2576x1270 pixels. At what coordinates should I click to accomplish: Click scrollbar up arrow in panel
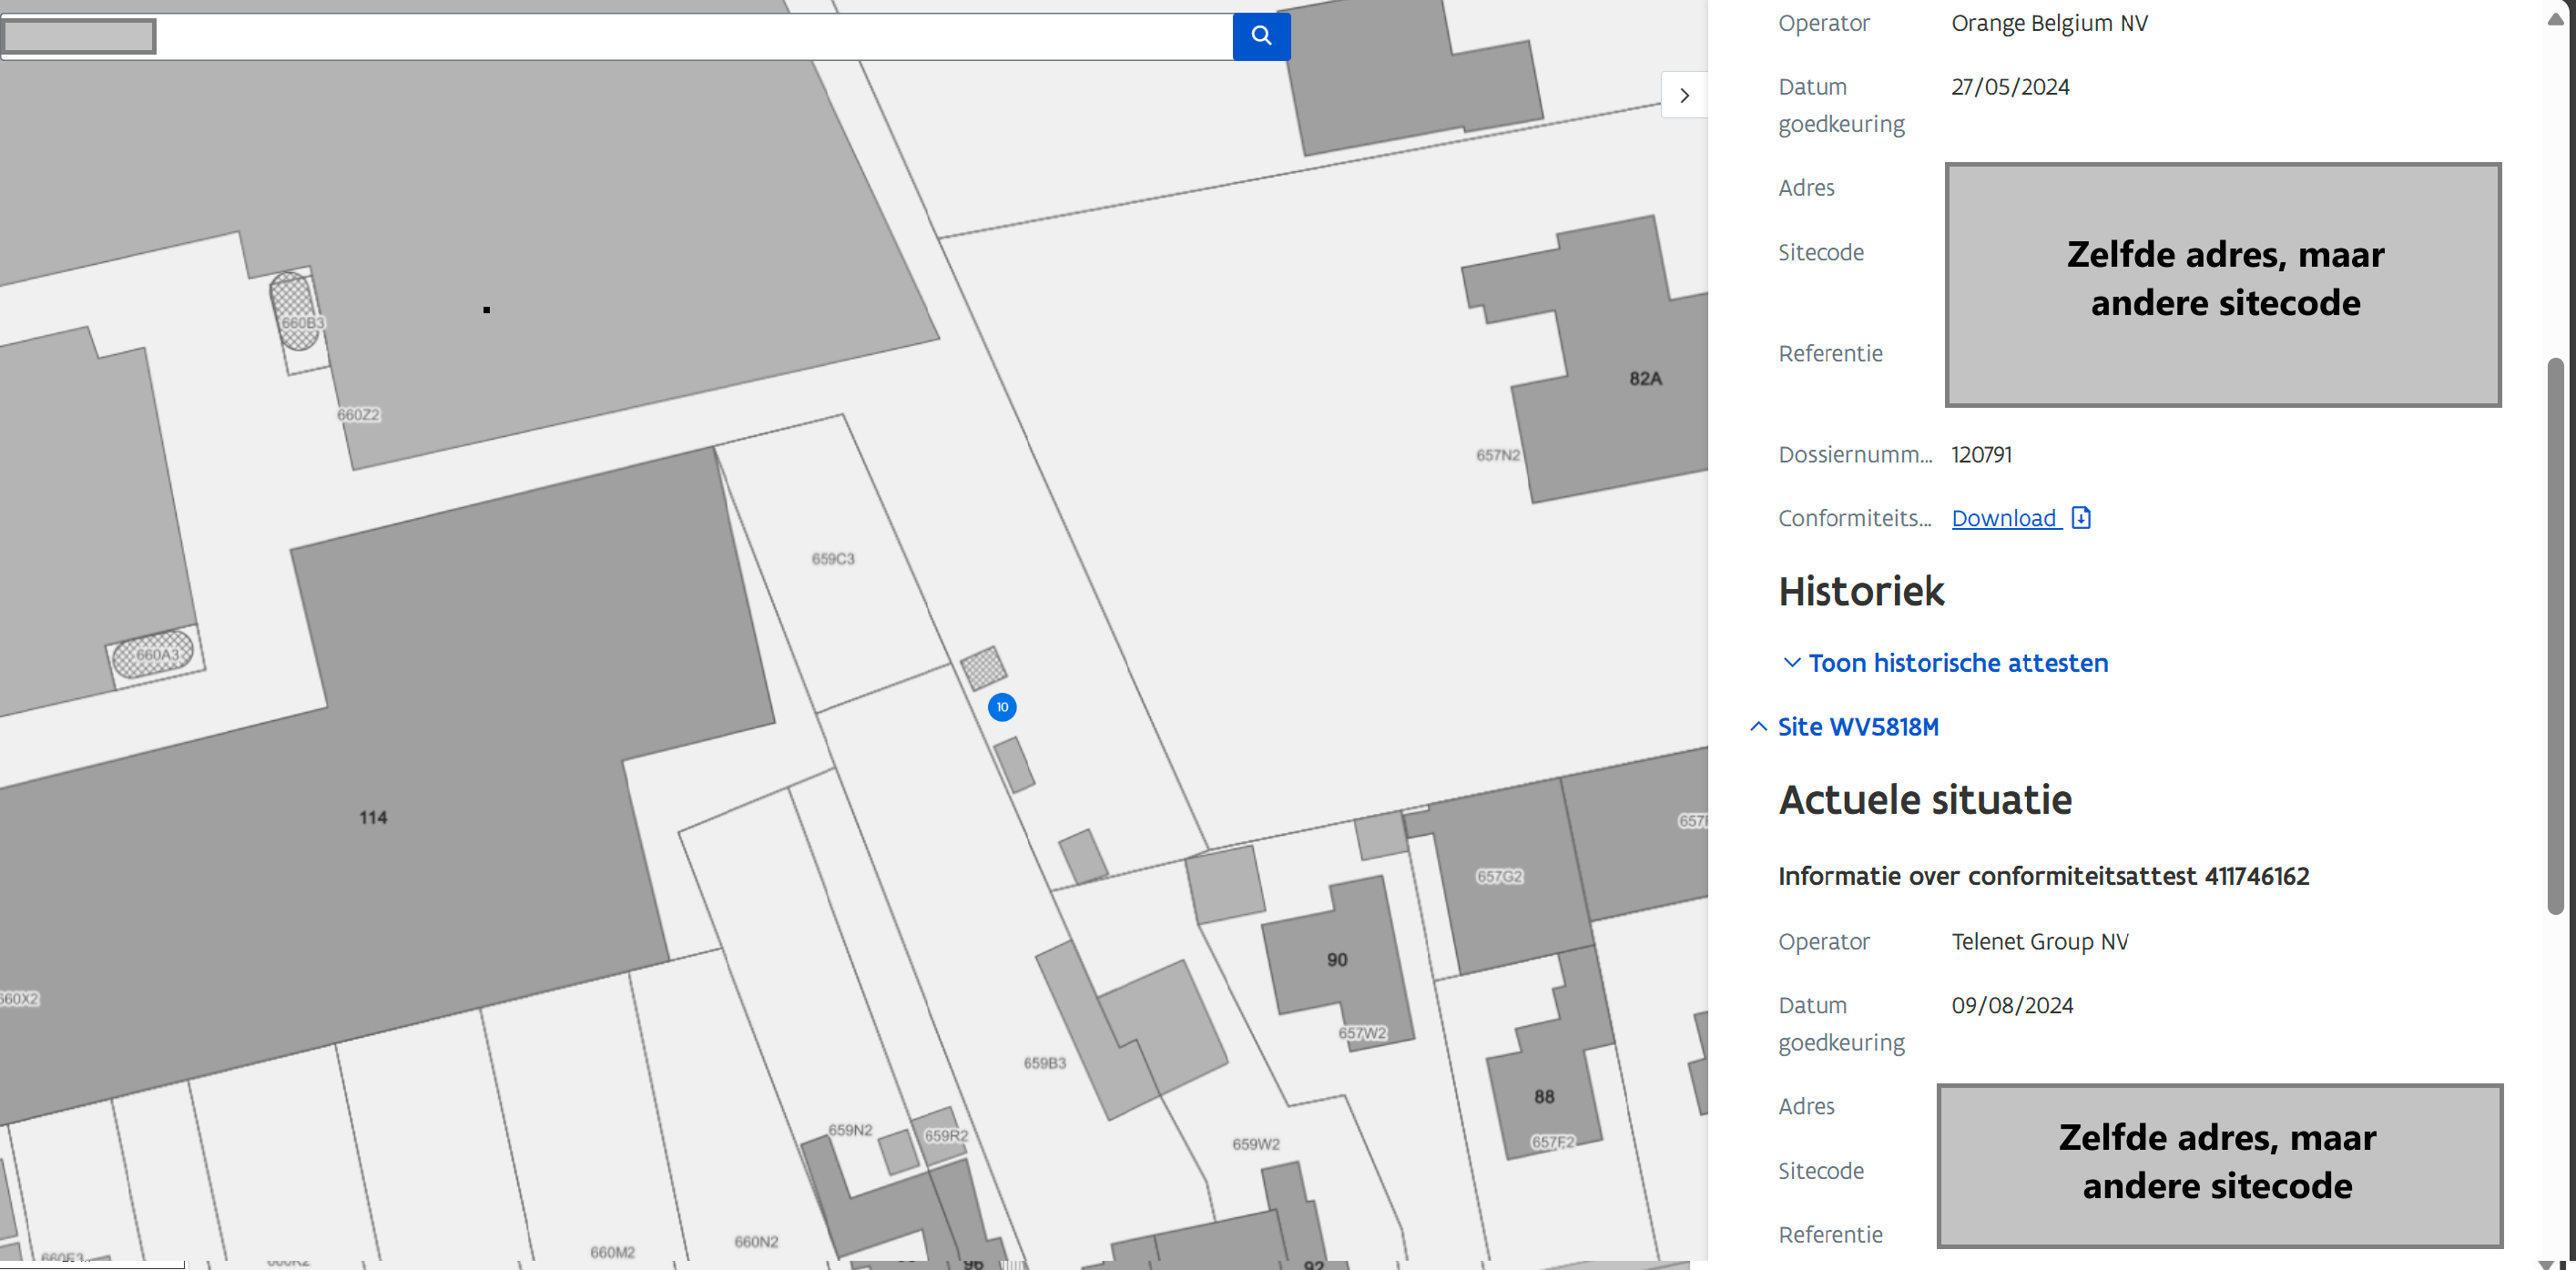[x=2555, y=19]
